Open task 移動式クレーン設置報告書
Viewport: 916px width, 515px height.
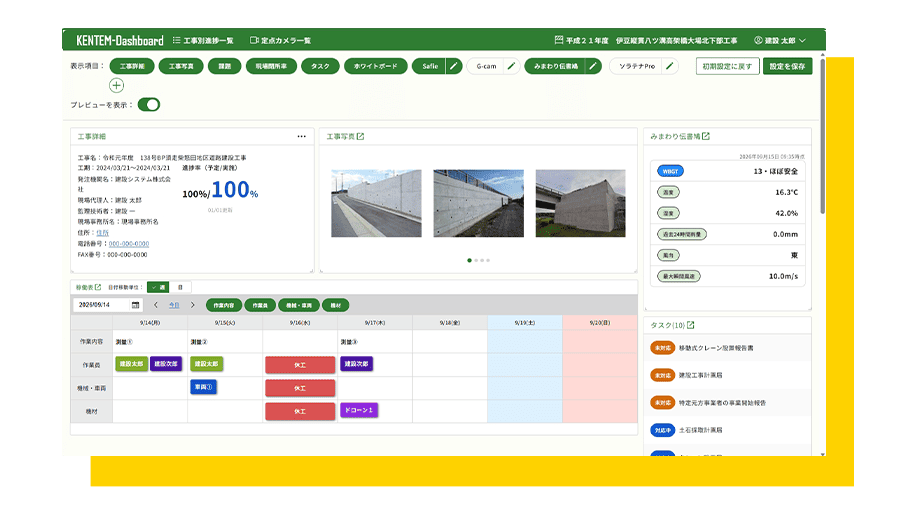tap(716, 348)
